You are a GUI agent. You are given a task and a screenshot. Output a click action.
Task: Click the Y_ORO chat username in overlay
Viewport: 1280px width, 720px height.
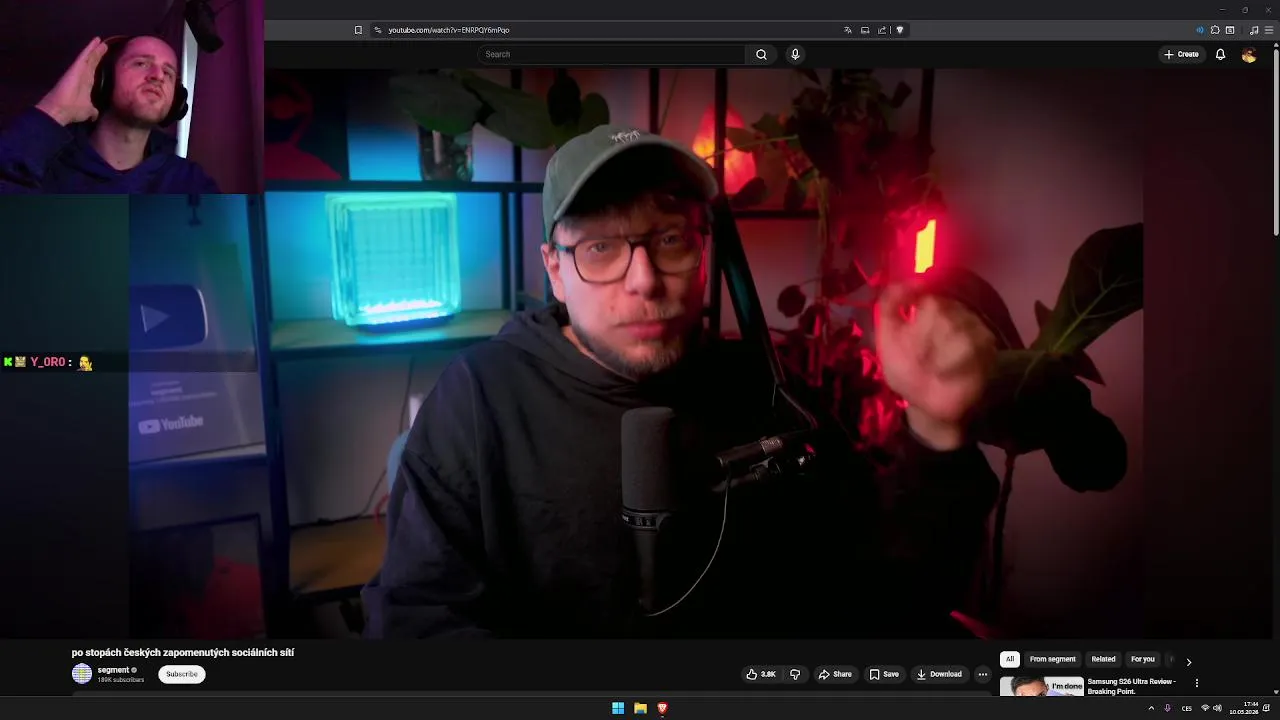click(47, 362)
